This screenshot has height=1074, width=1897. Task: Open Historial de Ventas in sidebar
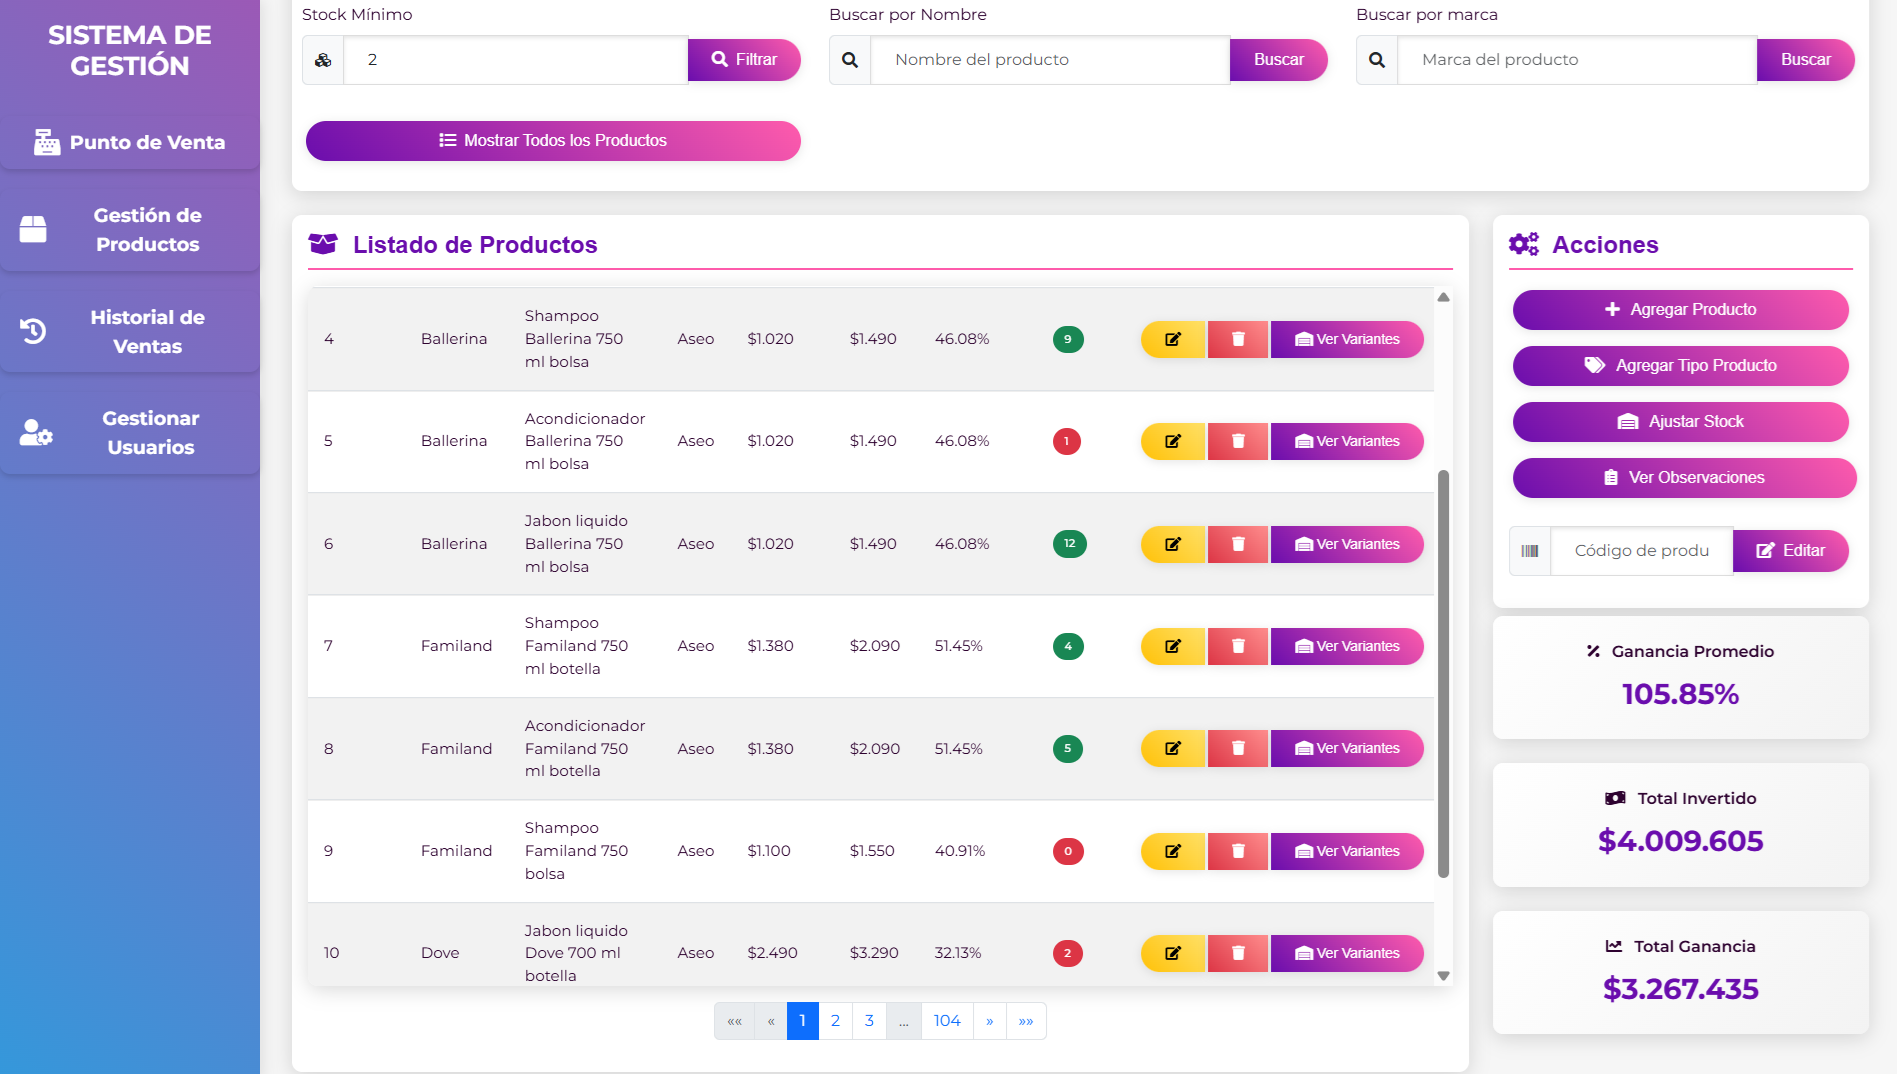130,331
